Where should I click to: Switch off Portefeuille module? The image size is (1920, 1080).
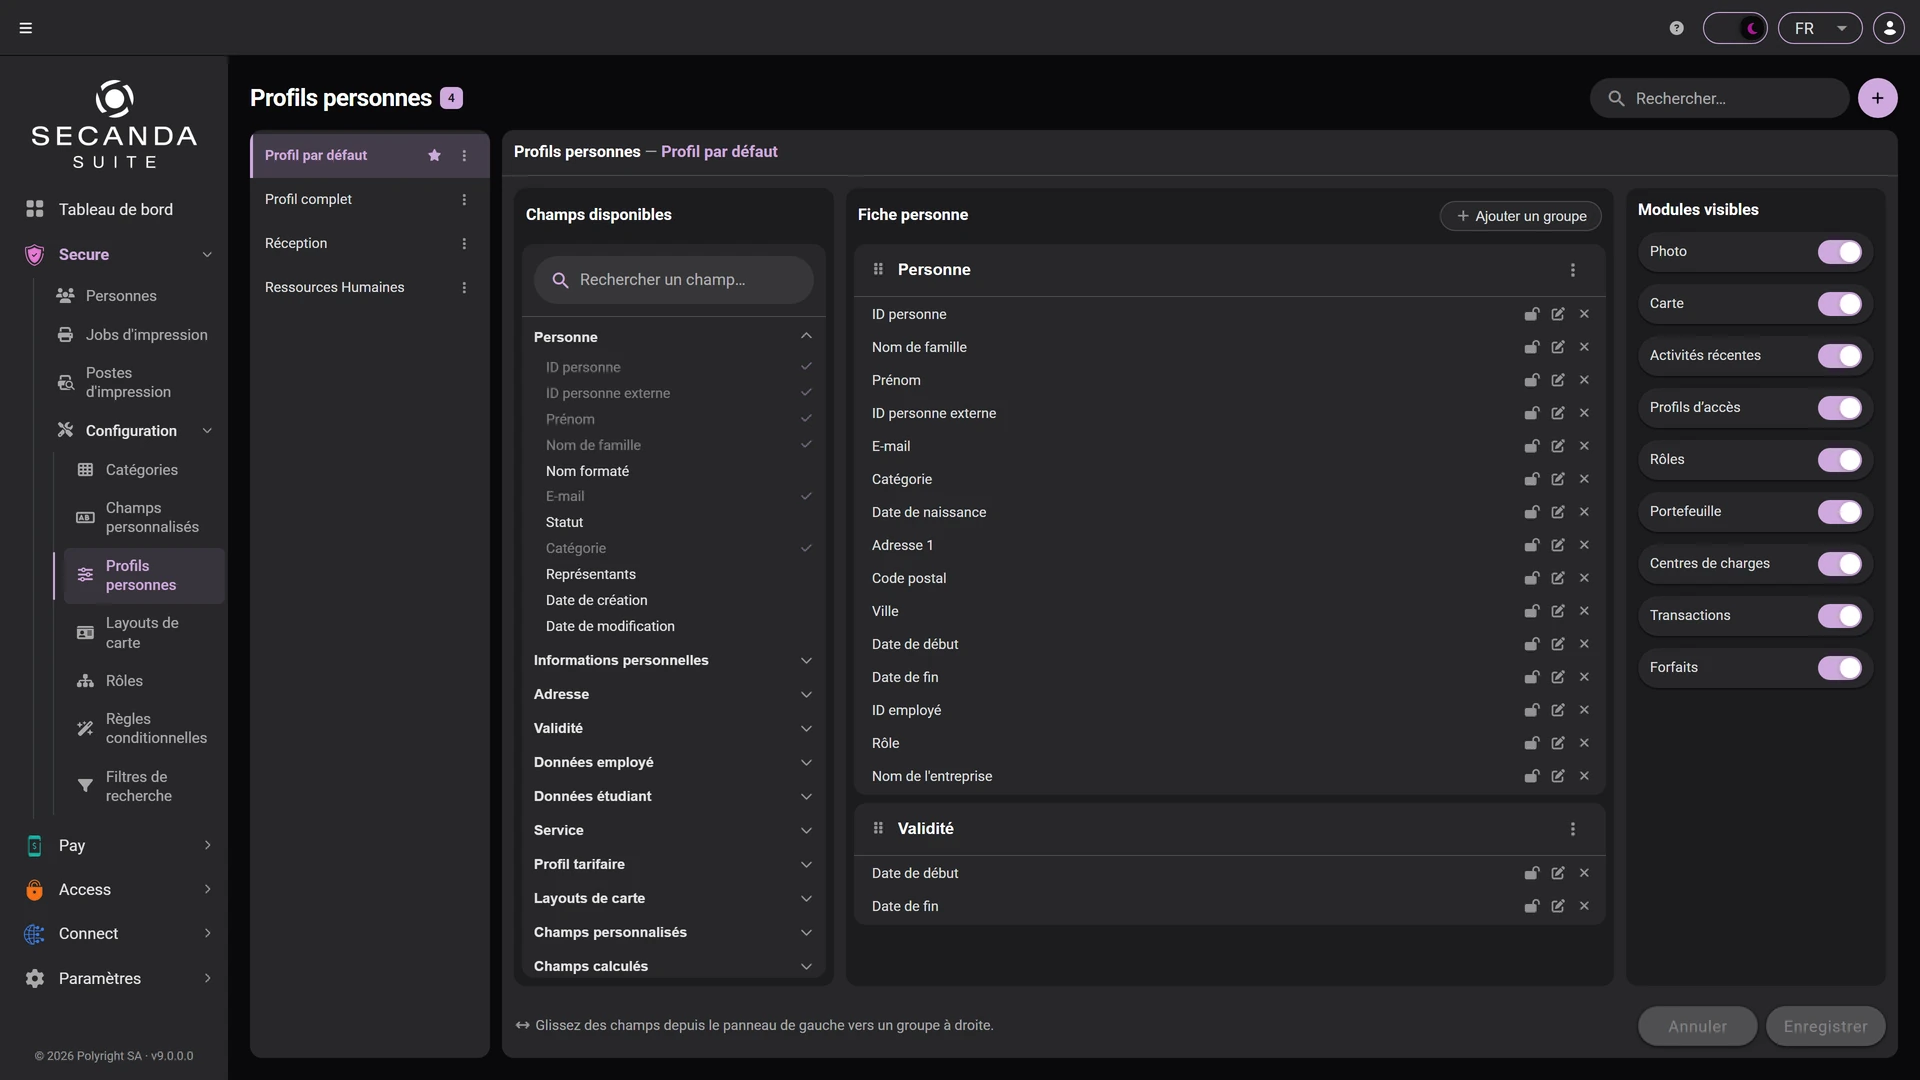tap(1839, 512)
